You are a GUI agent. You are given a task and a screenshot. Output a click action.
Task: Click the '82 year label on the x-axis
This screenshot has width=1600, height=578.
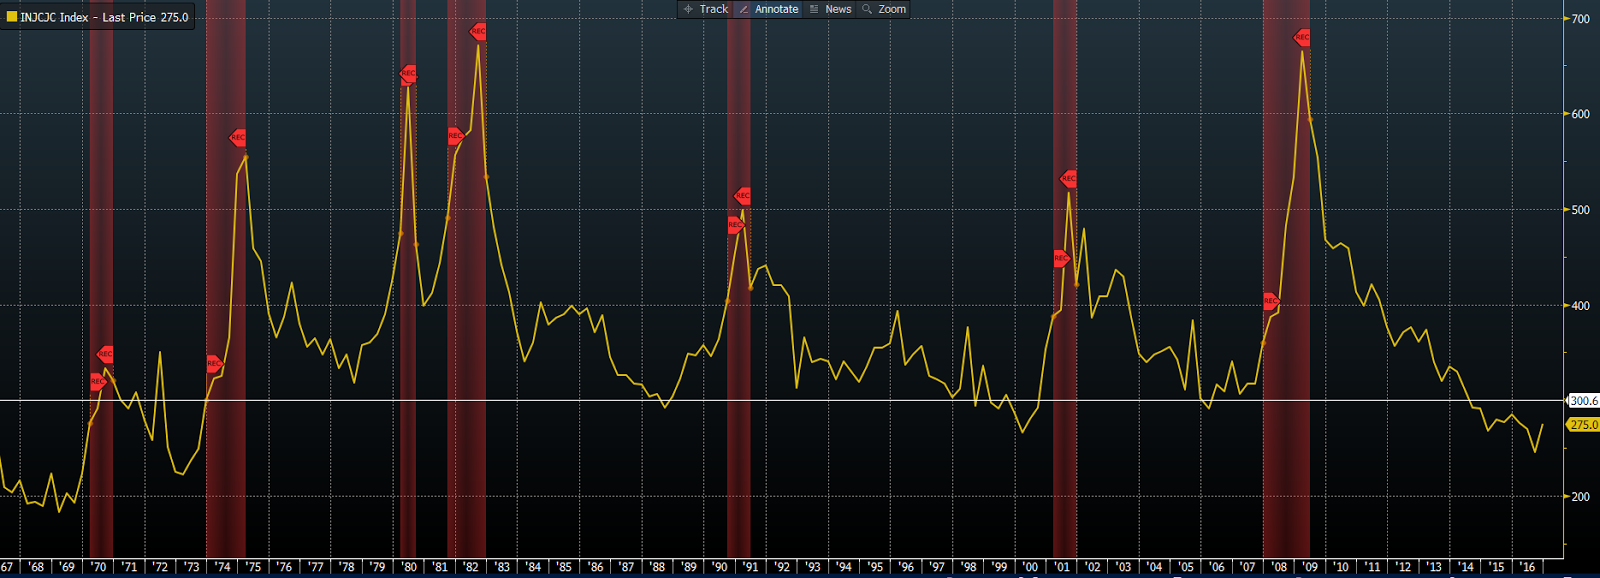(471, 567)
